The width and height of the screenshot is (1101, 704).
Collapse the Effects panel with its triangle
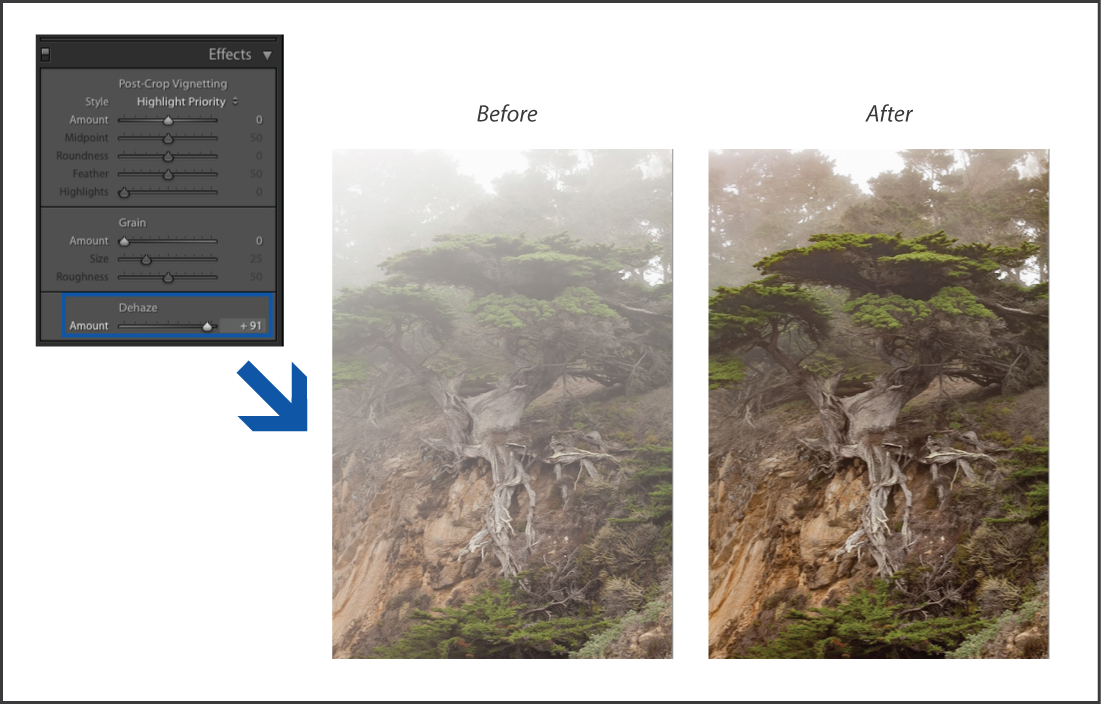[x=267, y=55]
